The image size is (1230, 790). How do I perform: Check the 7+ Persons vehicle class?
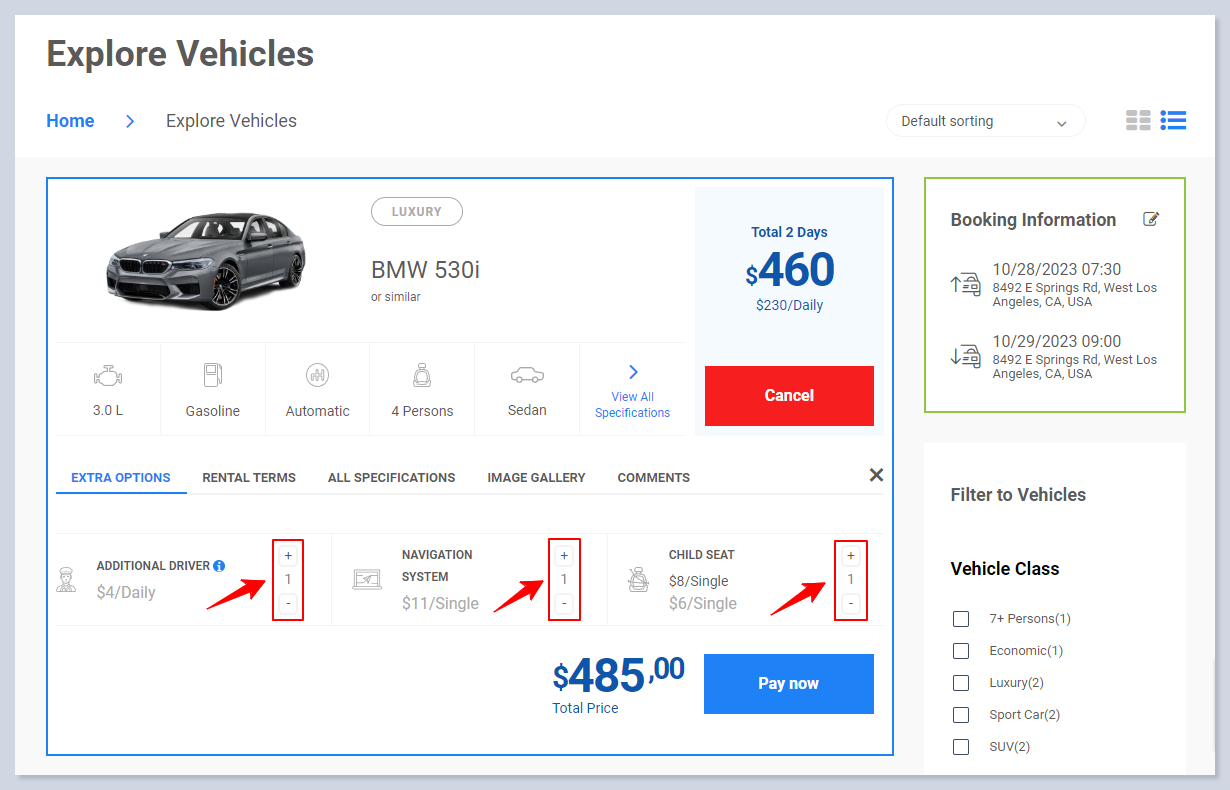click(x=961, y=619)
